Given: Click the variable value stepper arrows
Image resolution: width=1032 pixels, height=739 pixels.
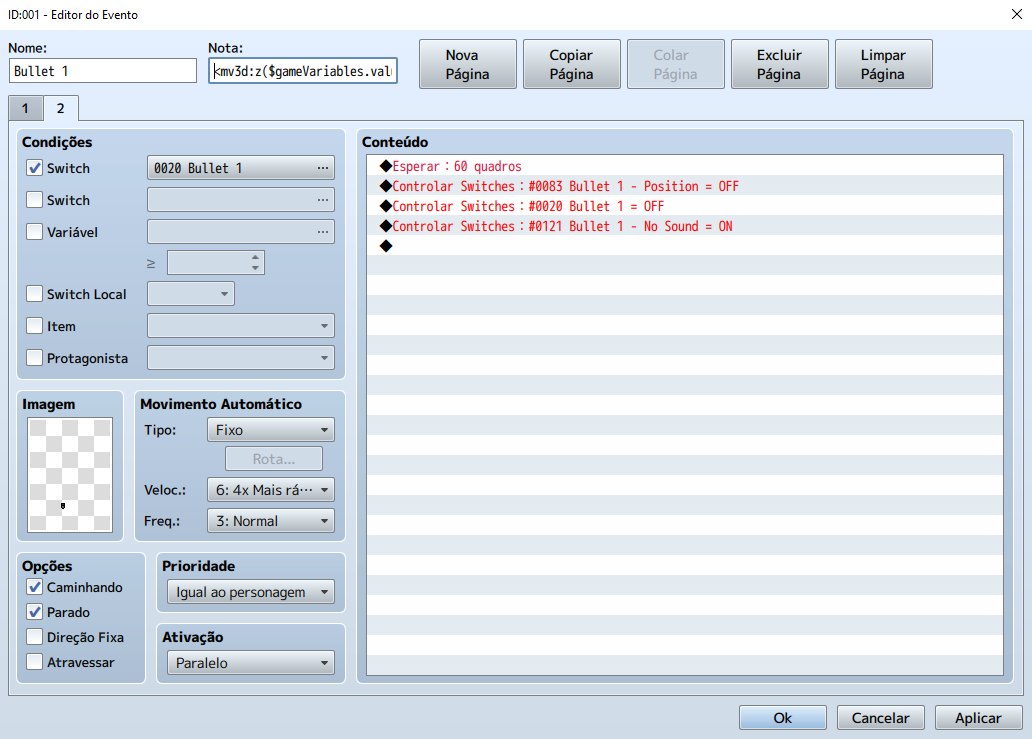Looking at the screenshot, I should click(x=255, y=263).
